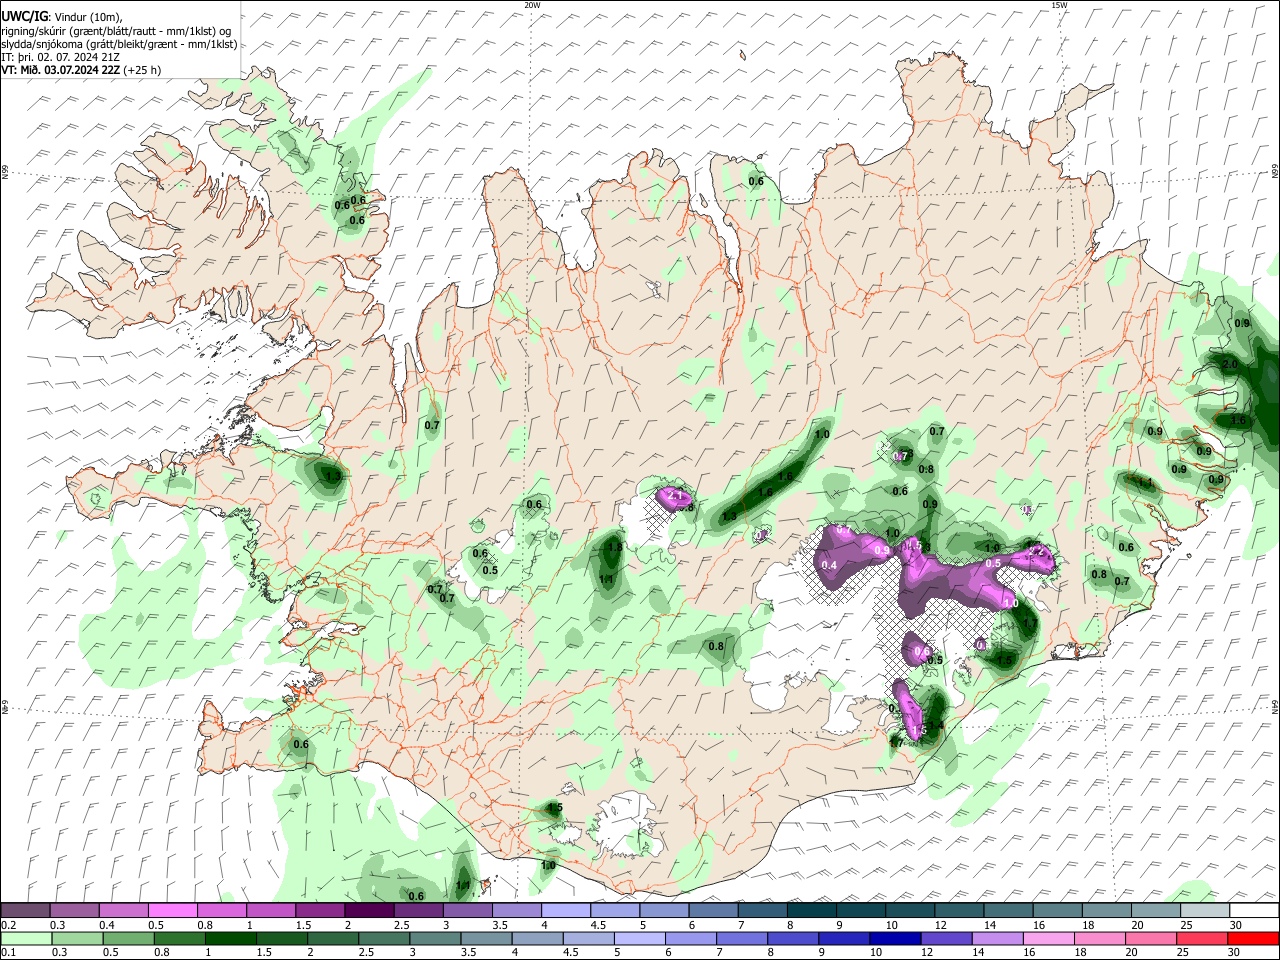Pick the red 30 swatch ending the lower legend
The width and height of the screenshot is (1280, 960).
[x=1254, y=938]
